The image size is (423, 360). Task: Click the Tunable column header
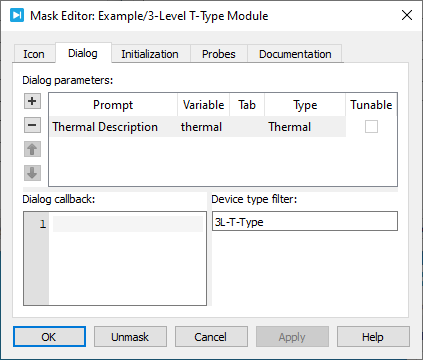coord(371,105)
